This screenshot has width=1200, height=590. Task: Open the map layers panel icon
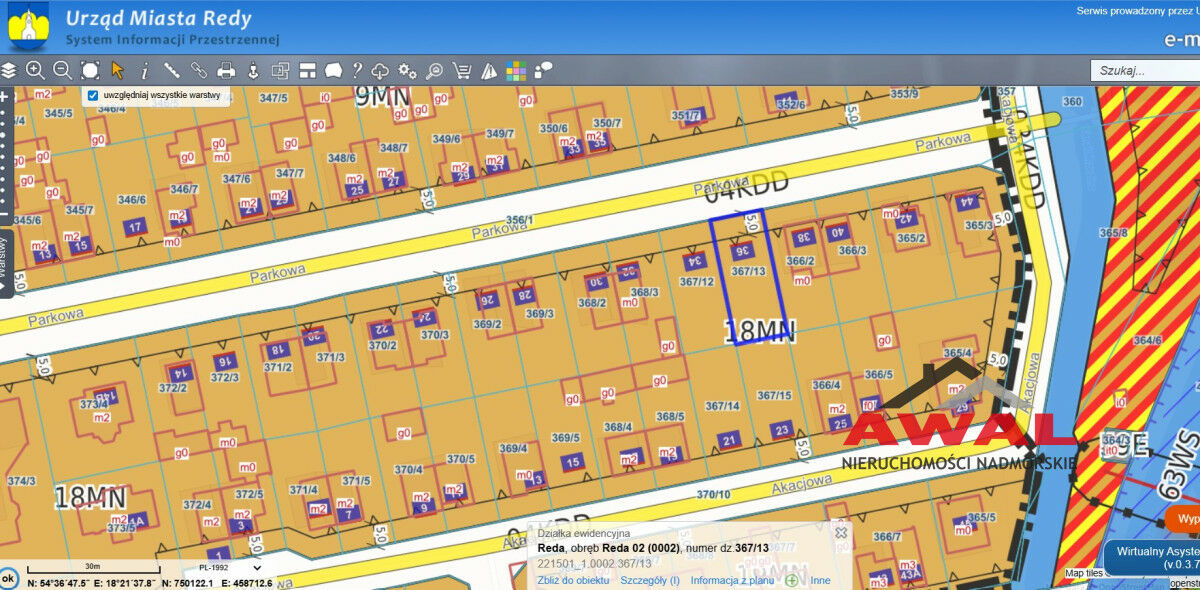point(9,71)
